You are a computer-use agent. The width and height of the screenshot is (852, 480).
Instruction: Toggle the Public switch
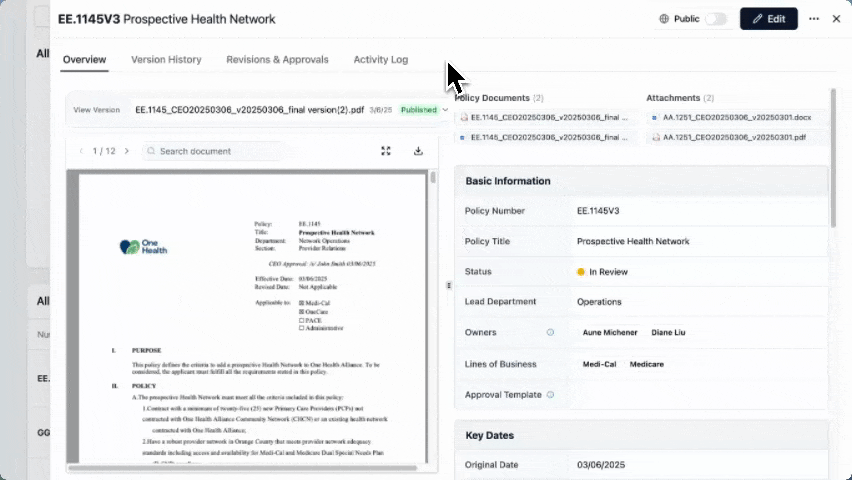click(716, 19)
